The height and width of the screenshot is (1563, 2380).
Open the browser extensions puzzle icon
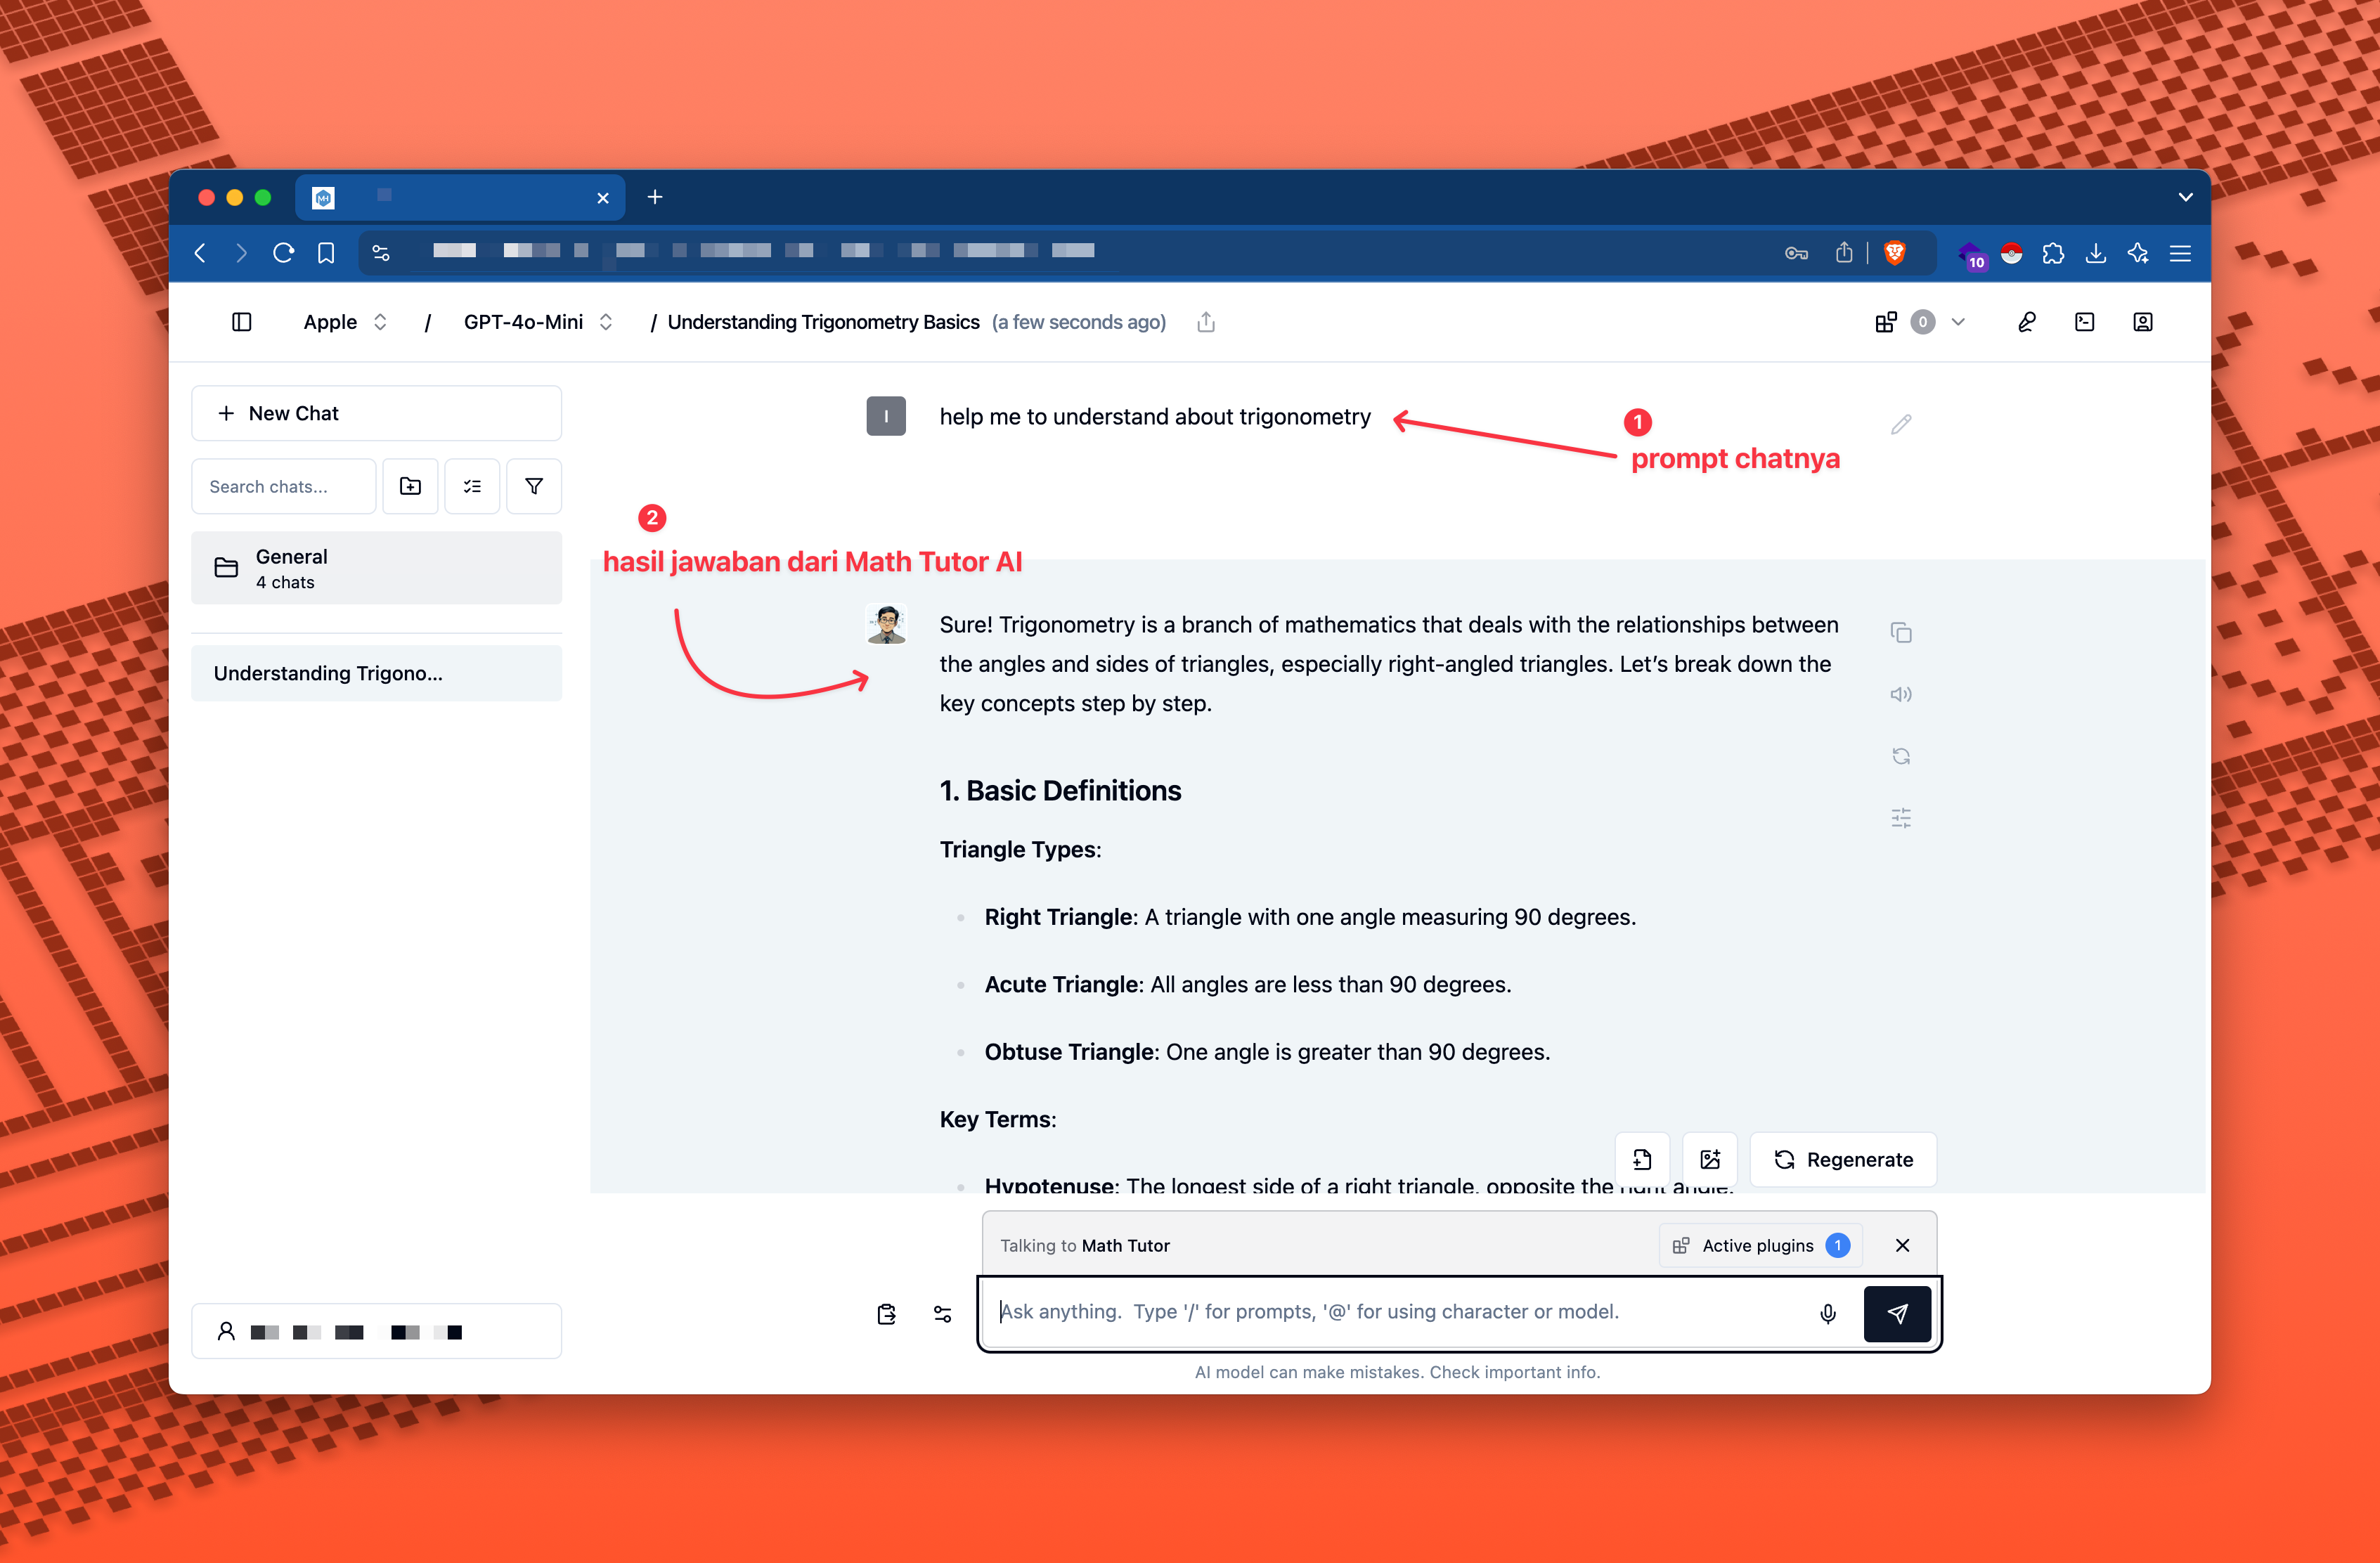point(2053,253)
